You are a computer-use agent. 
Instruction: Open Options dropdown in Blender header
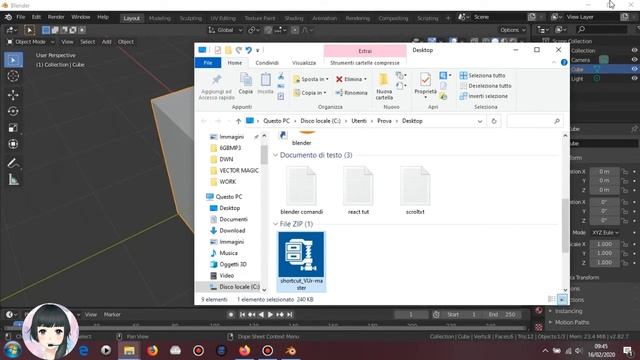[x=512, y=30]
